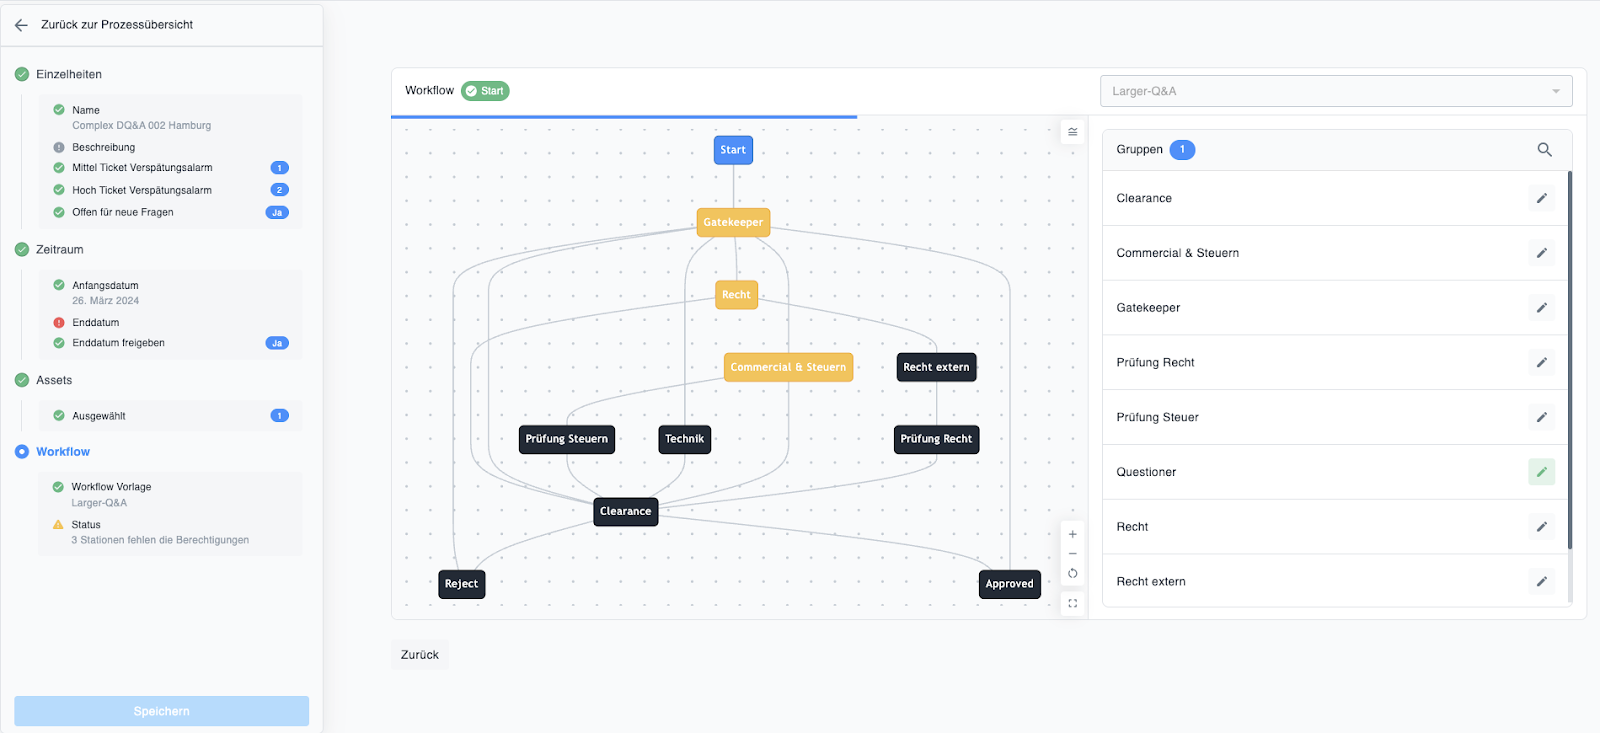
Task: Select the Commercial & Steuern node
Action: (x=788, y=367)
